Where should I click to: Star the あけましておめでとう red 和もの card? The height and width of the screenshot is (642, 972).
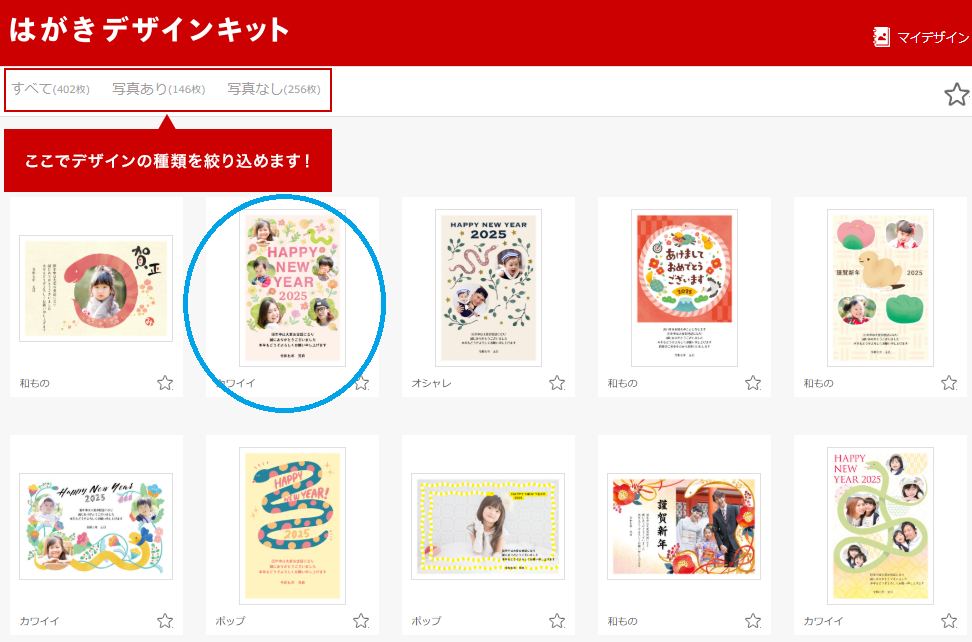753,383
